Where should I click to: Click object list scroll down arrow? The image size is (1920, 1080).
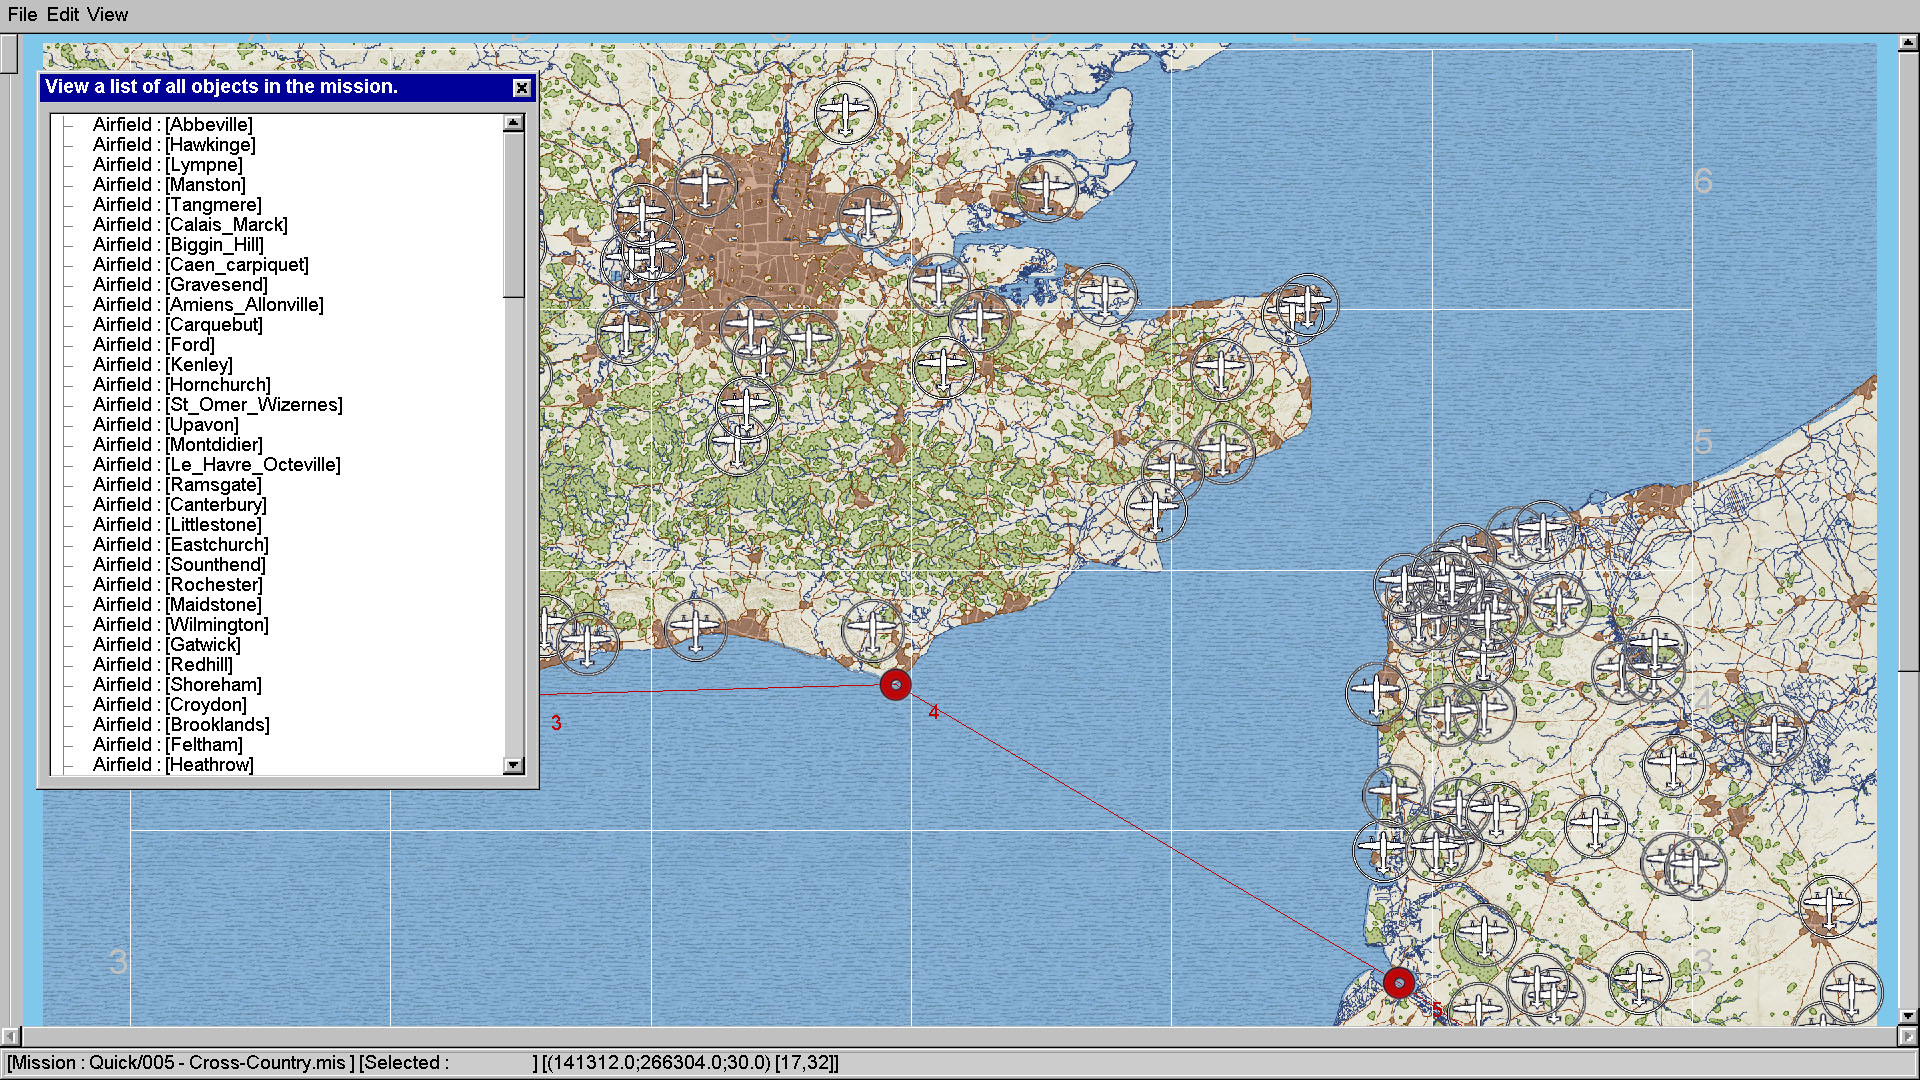click(513, 765)
